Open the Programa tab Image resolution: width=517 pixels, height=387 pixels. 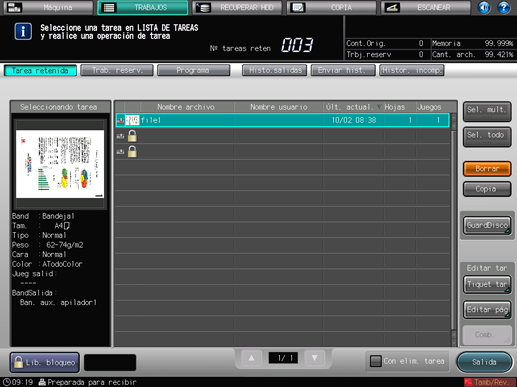[x=193, y=70]
